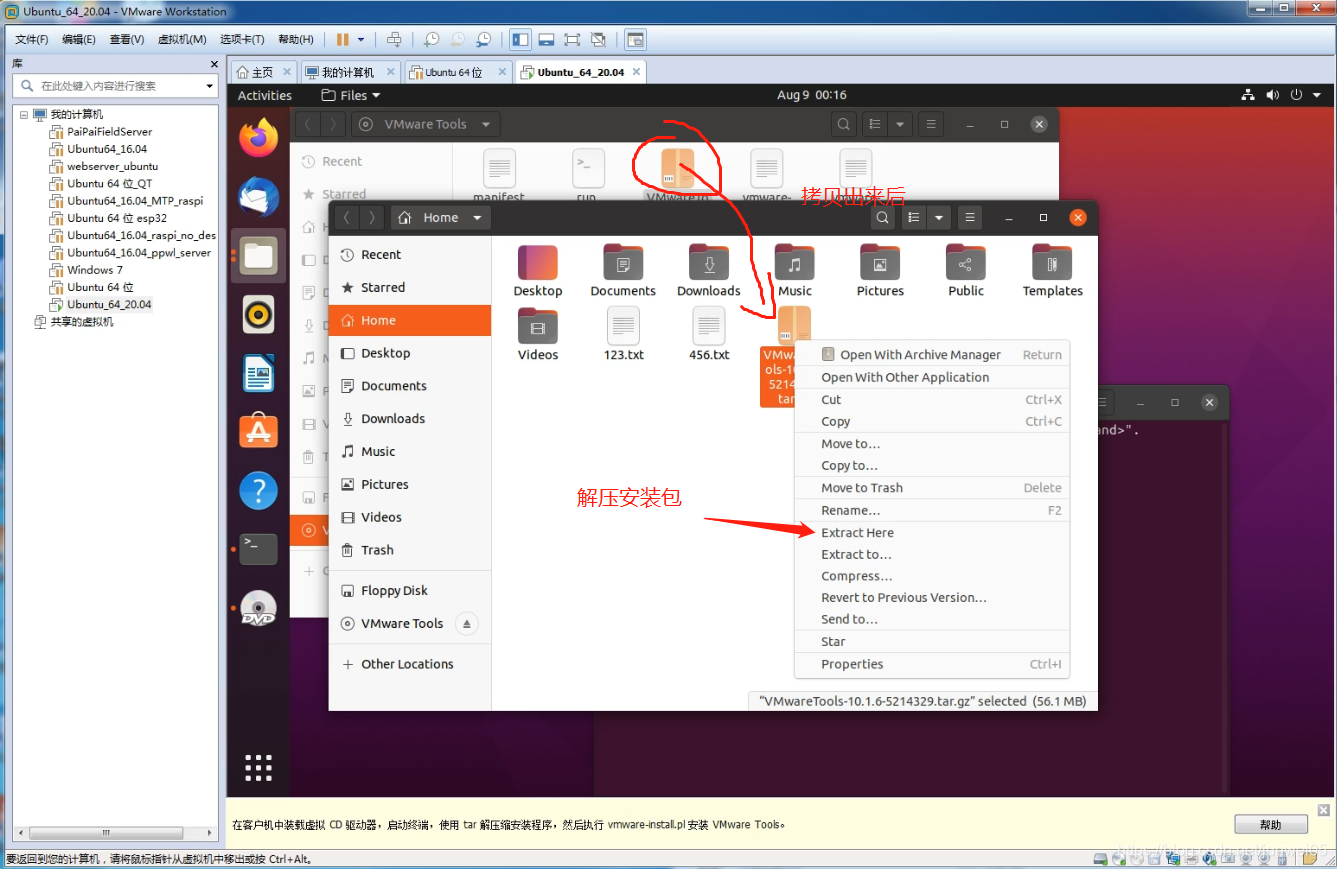
Task: Open Rhythmbox from the dock
Action: pos(259,315)
